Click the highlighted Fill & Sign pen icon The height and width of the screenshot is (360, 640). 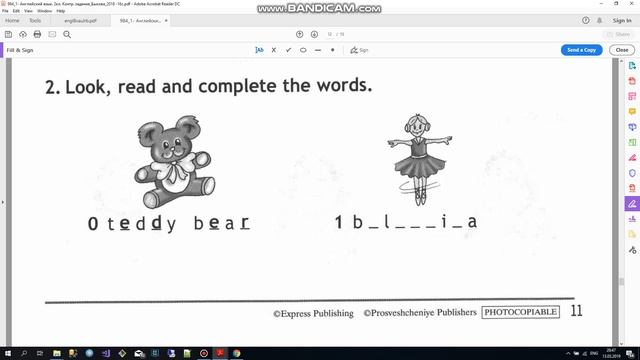coord(632,204)
